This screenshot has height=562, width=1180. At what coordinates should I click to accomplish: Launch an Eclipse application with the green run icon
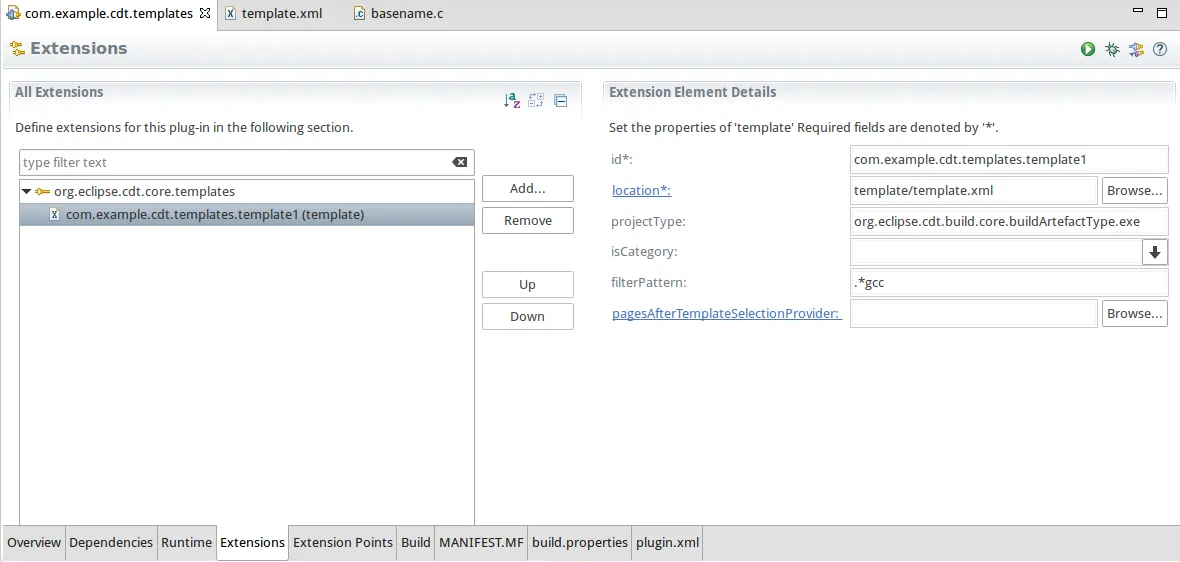coord(1088,49)
